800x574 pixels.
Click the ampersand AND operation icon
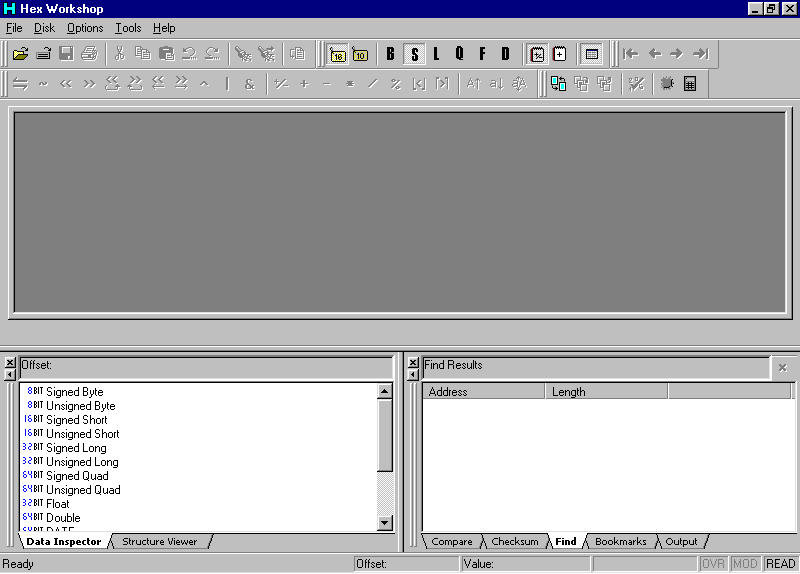[249, 84]
